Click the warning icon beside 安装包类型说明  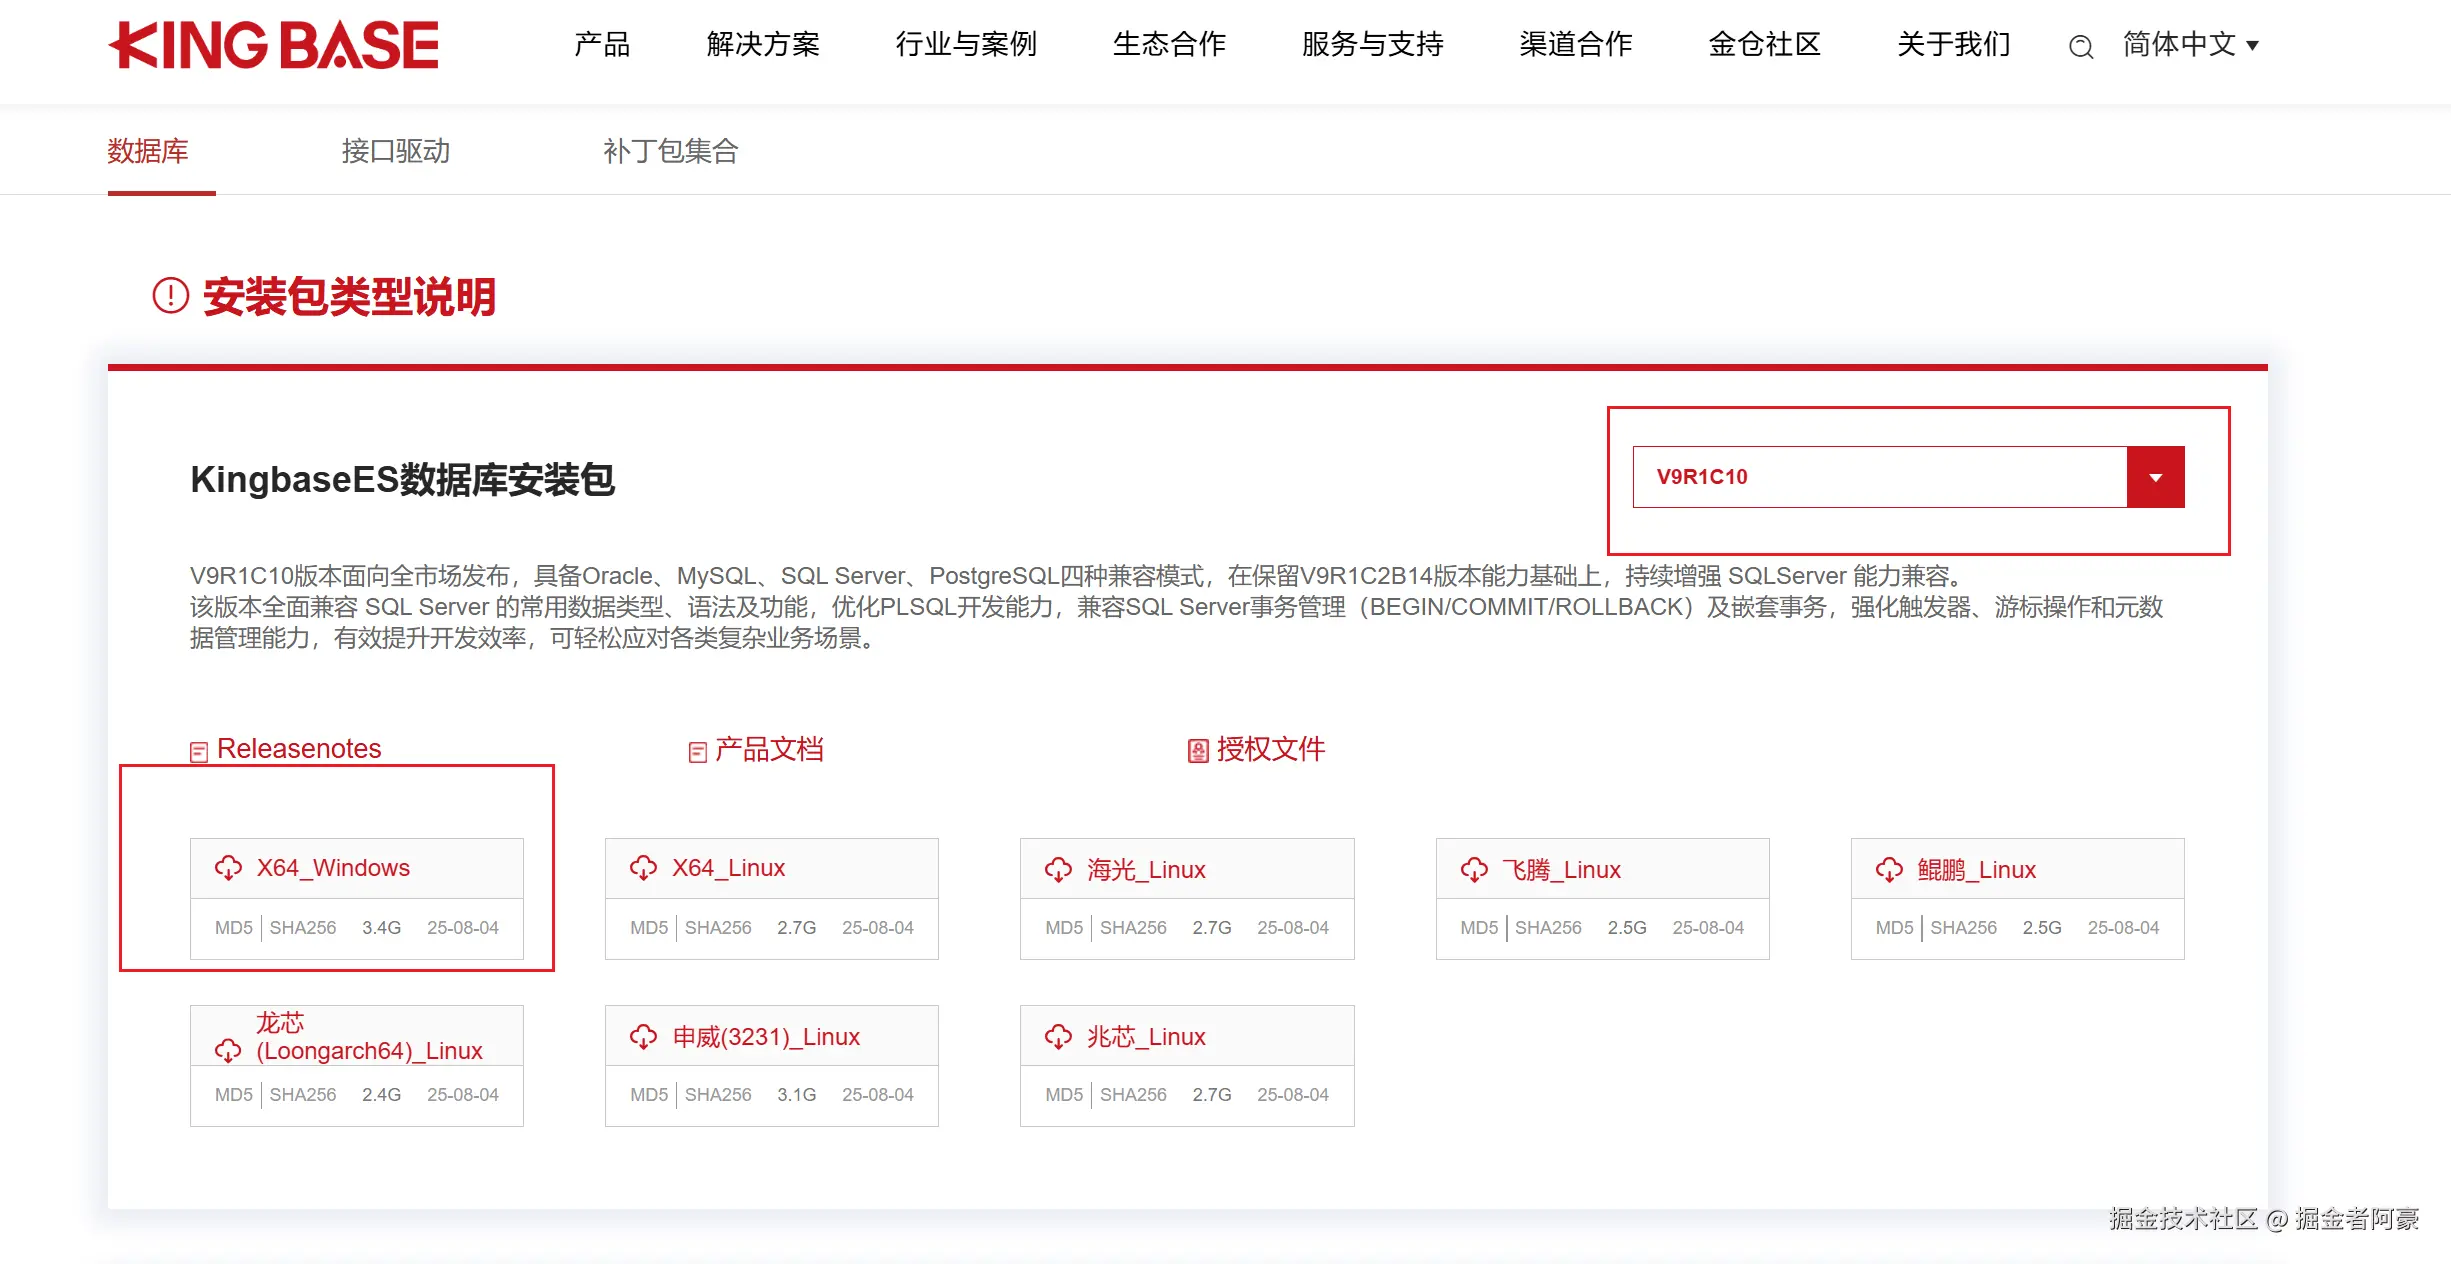[x=171, y=295]
